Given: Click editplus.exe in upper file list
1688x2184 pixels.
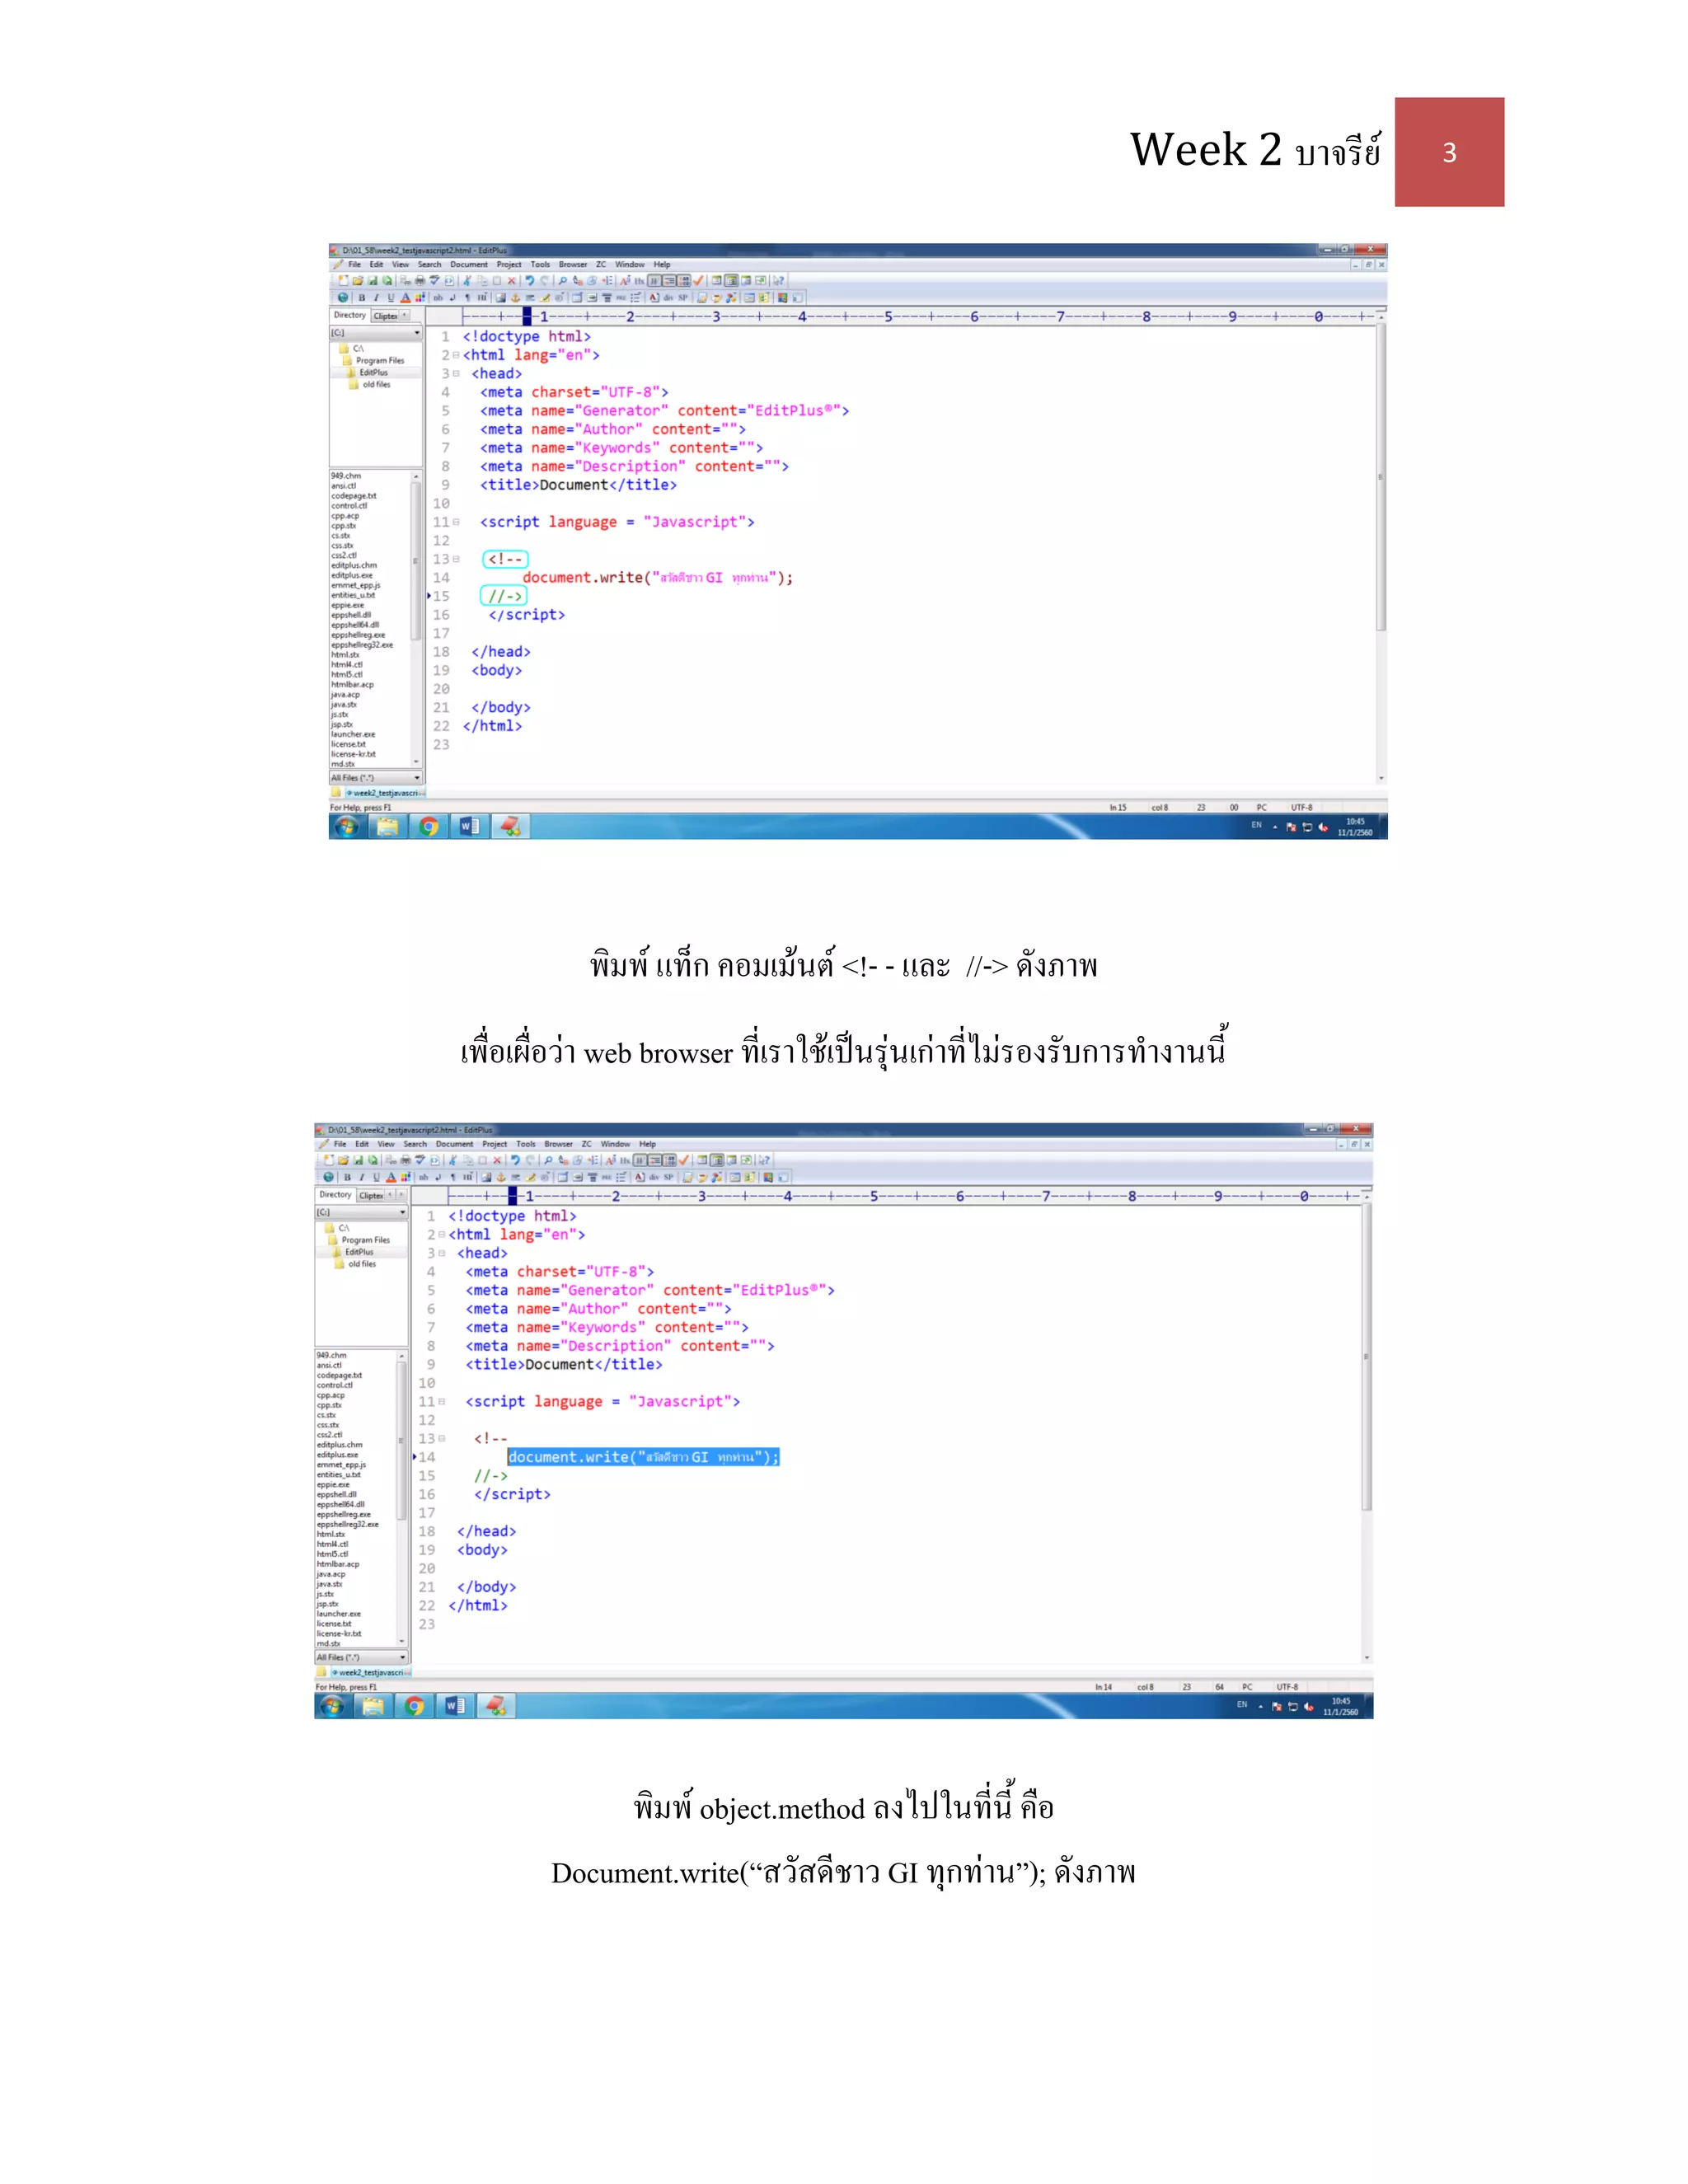Looking at the screenshot, I should pos(352,575).
